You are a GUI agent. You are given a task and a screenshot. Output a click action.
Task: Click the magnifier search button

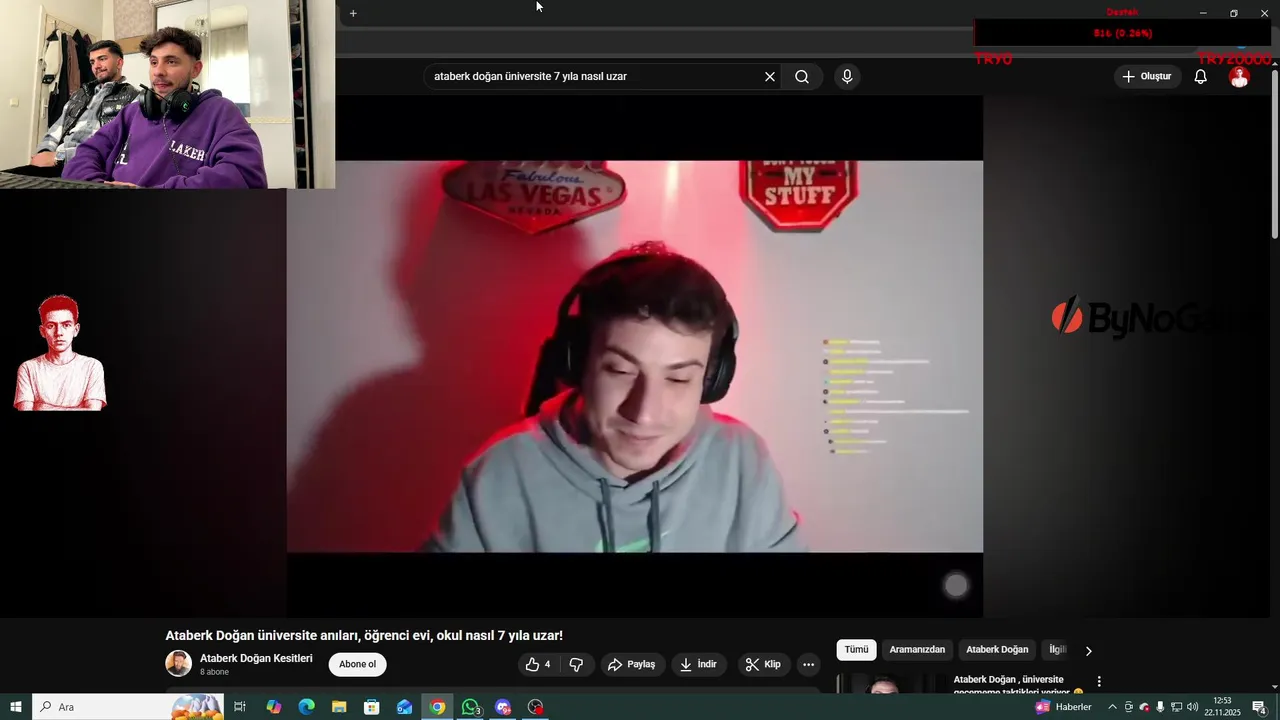(802, 77)
